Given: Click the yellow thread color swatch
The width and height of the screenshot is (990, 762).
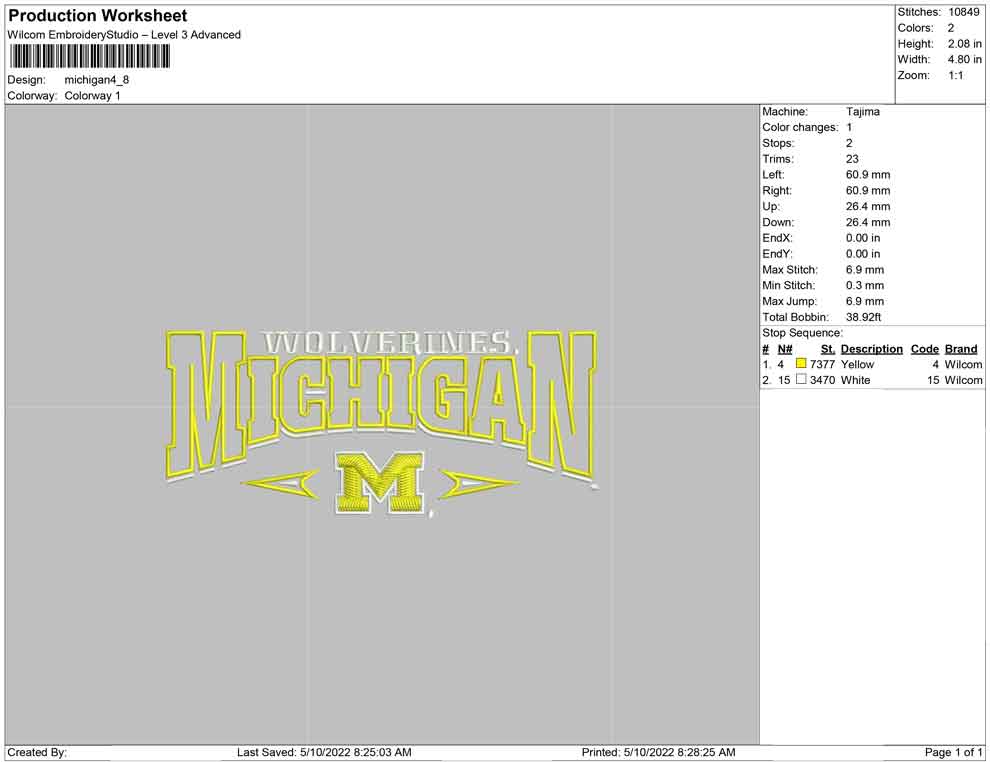Looking at the screenshot, I should pos(801,364).
